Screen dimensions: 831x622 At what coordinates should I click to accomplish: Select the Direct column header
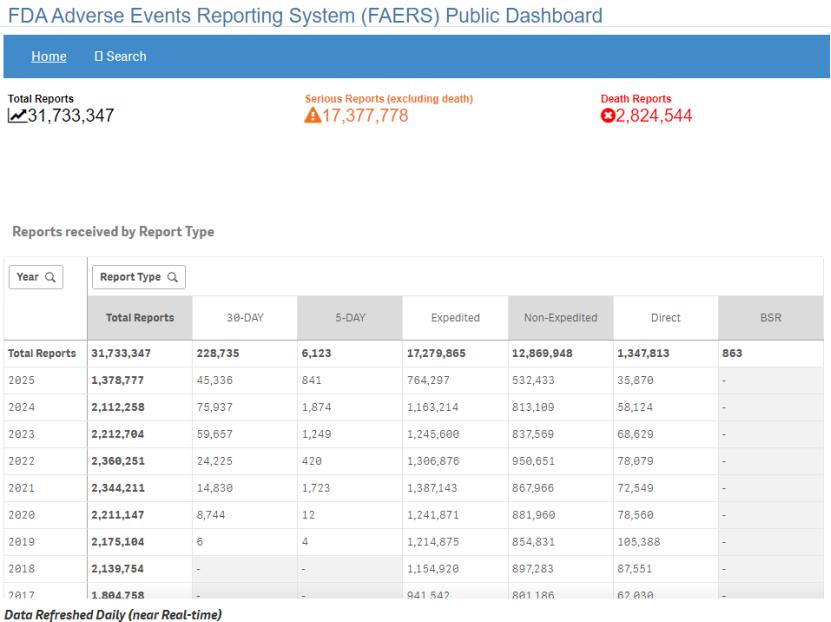click(666, 317)
